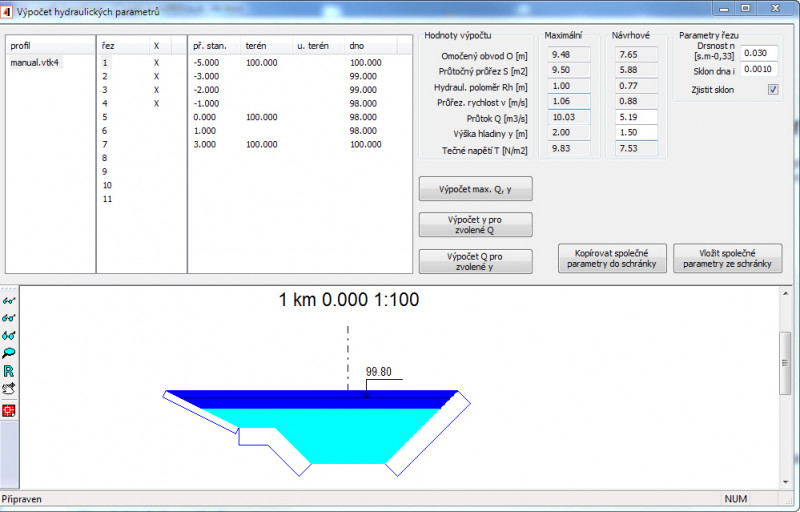Select řez row 4
This screenshot has height=512, width=800.
tap(105, 104)
